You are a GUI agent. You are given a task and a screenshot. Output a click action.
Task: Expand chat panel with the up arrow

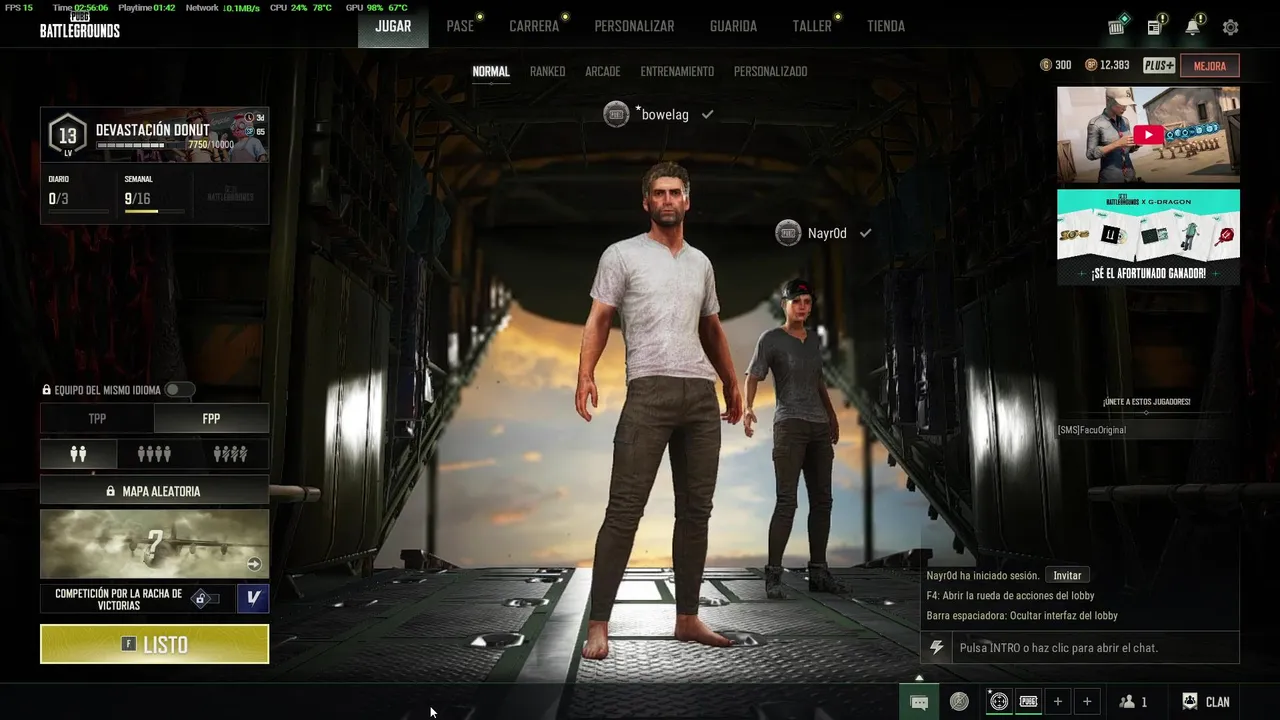tap(919, 678)
